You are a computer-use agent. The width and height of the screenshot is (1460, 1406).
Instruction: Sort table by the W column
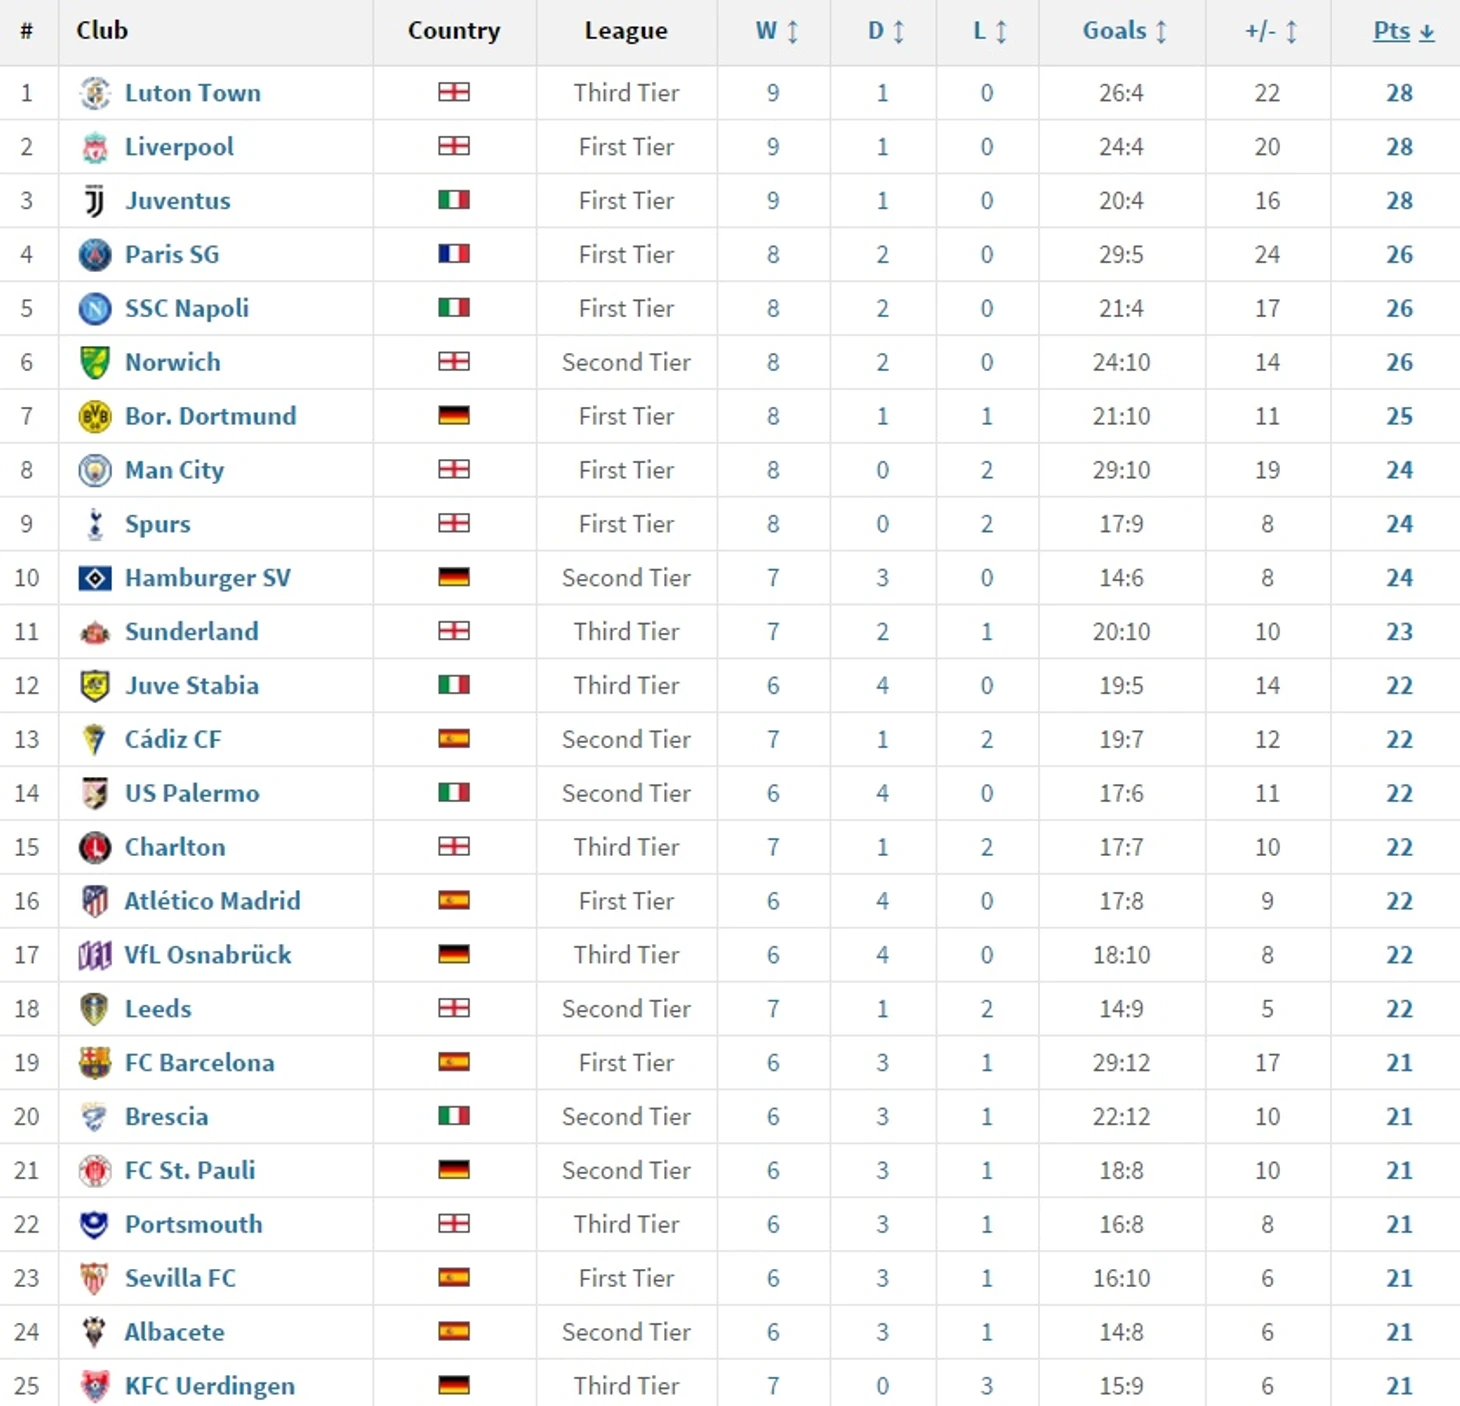click(x=776, y=31)
